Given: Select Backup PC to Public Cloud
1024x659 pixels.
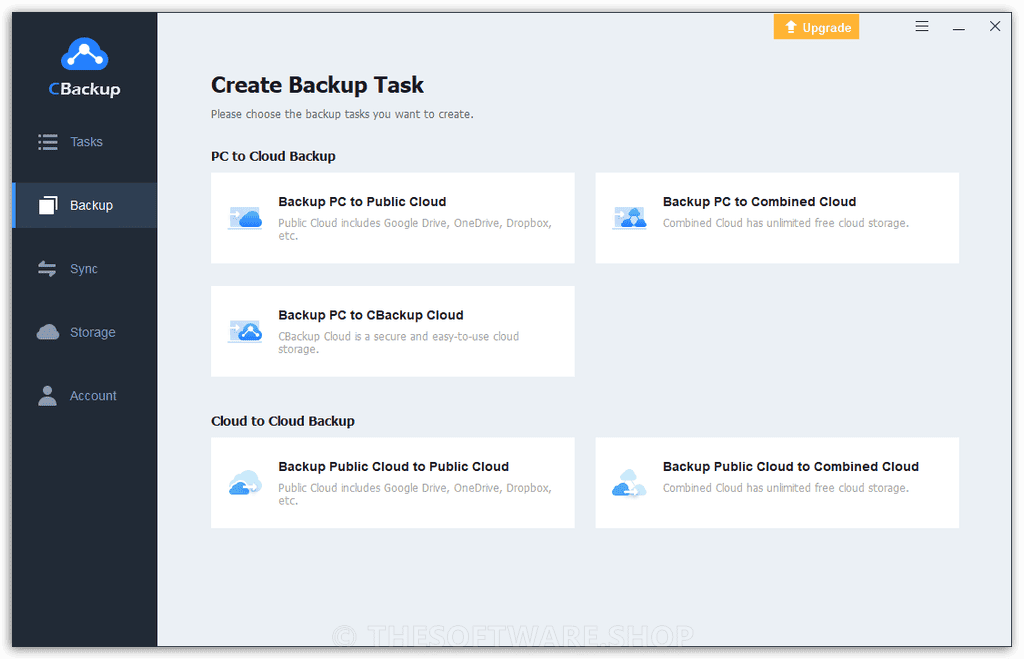Looking at the screenshot, I should coord(392,218).
